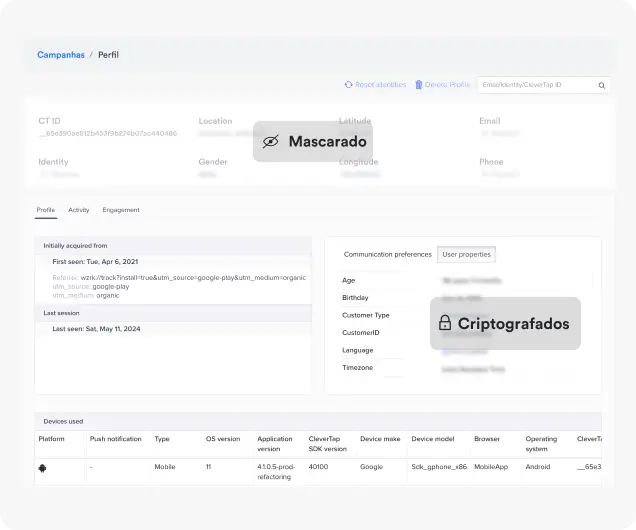Click the Email field label

point(490,121)
